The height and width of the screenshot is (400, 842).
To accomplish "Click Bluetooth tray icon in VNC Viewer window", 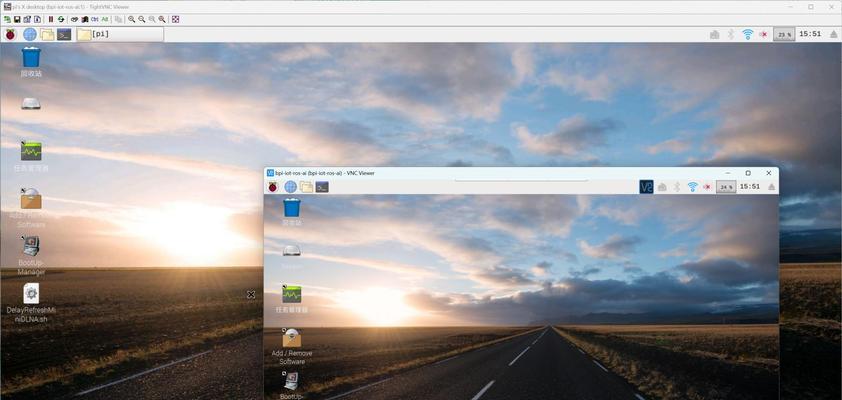I will click(677, 187).
